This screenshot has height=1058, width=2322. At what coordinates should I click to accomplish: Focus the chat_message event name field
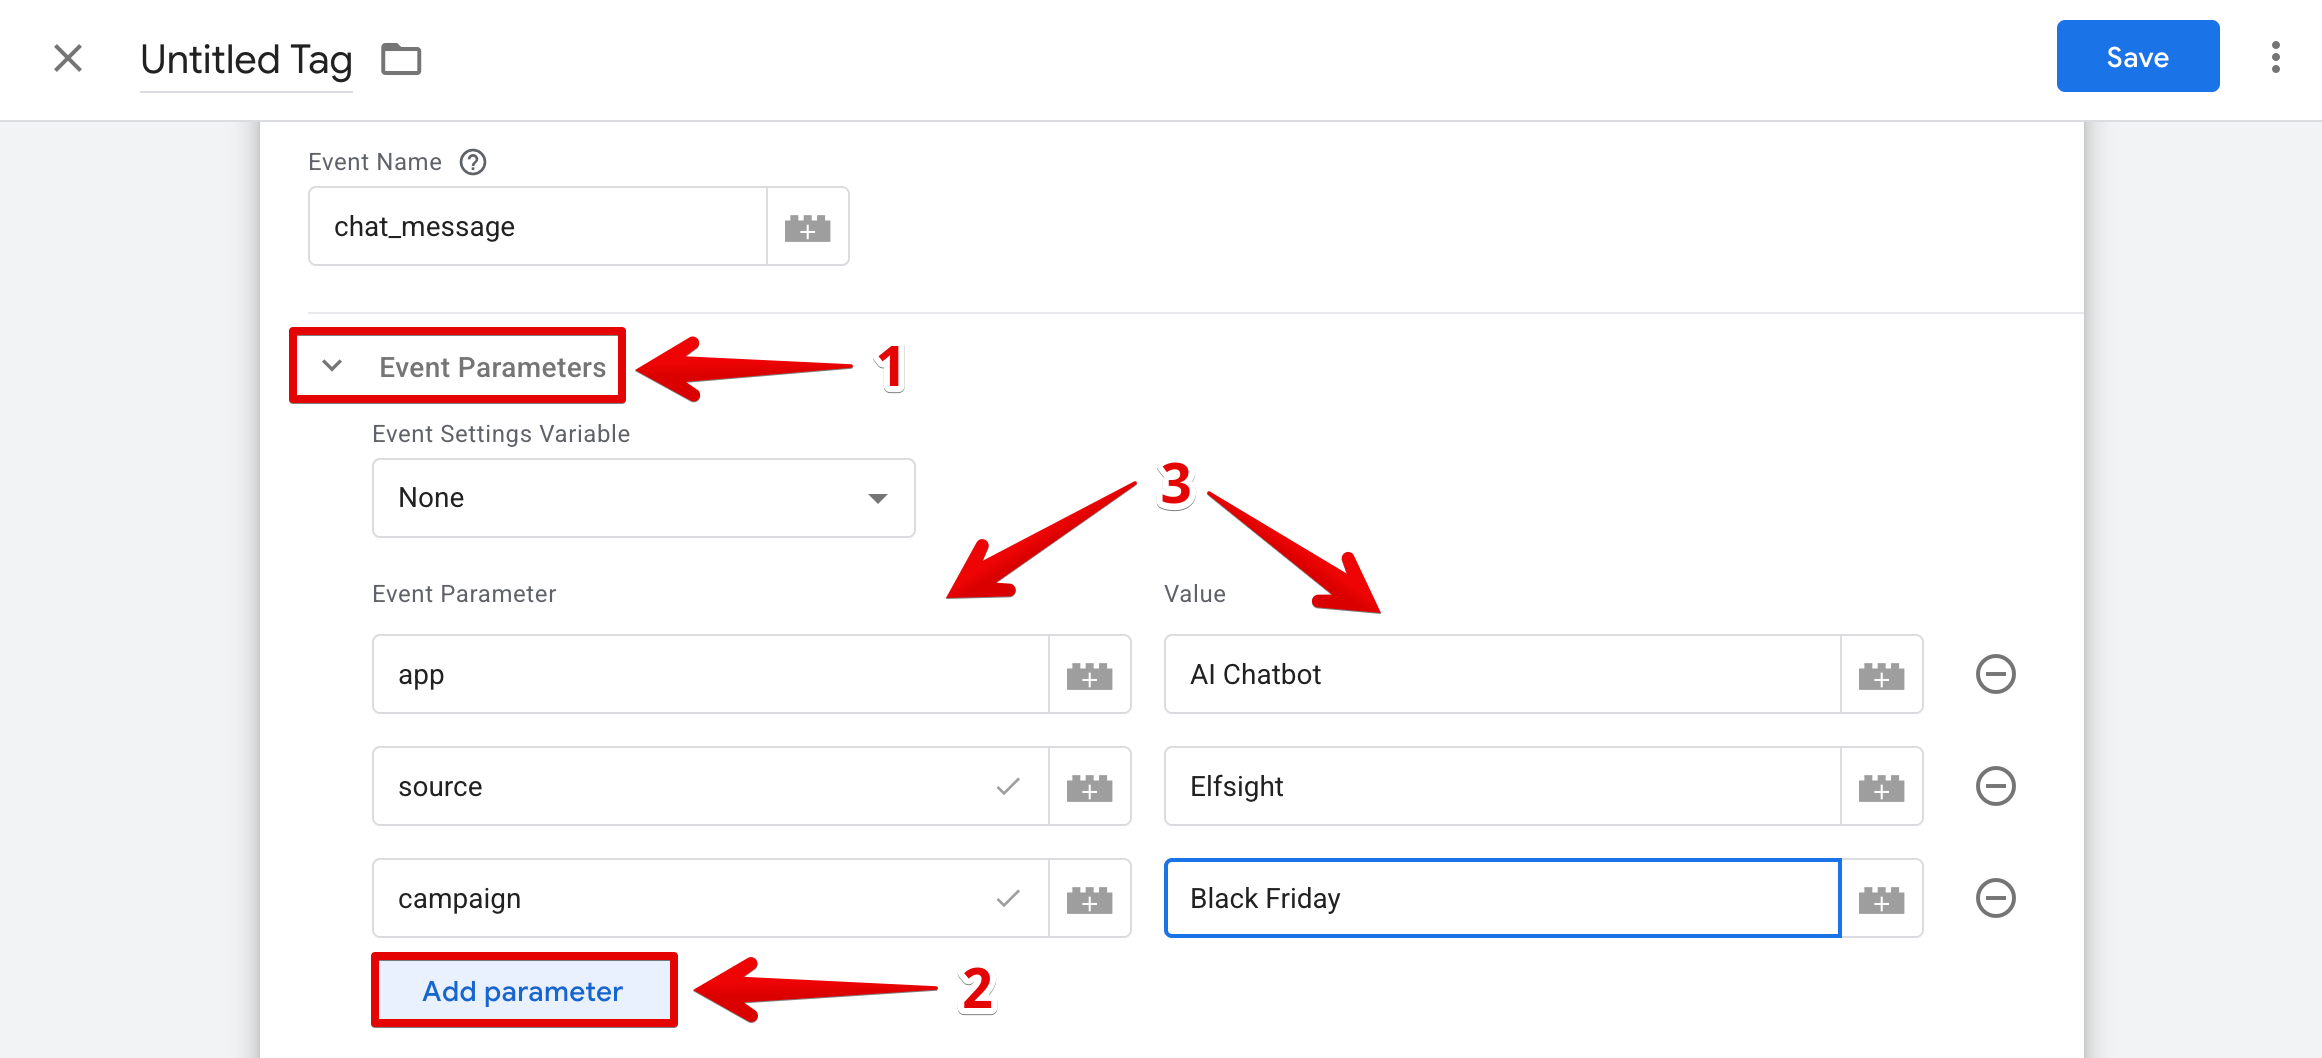click(x=537, y=227)
